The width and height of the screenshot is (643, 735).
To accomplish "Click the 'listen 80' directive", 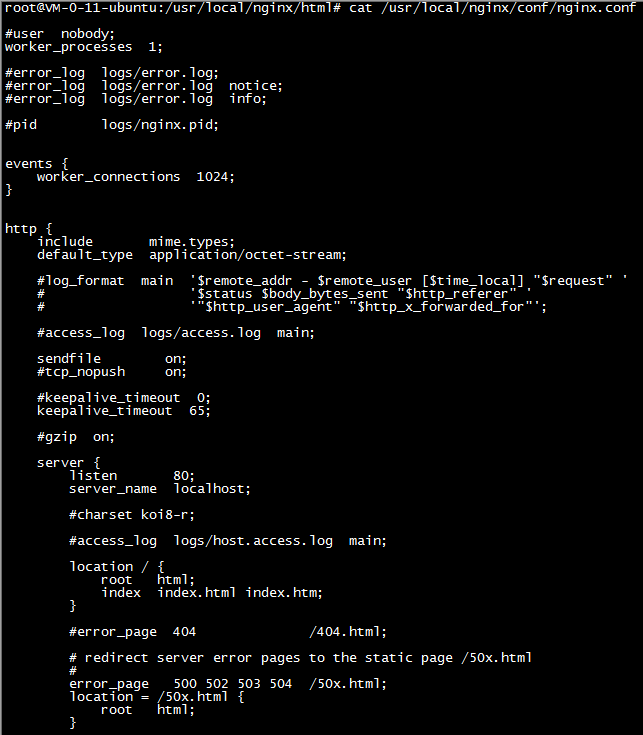I will point(132,476).
